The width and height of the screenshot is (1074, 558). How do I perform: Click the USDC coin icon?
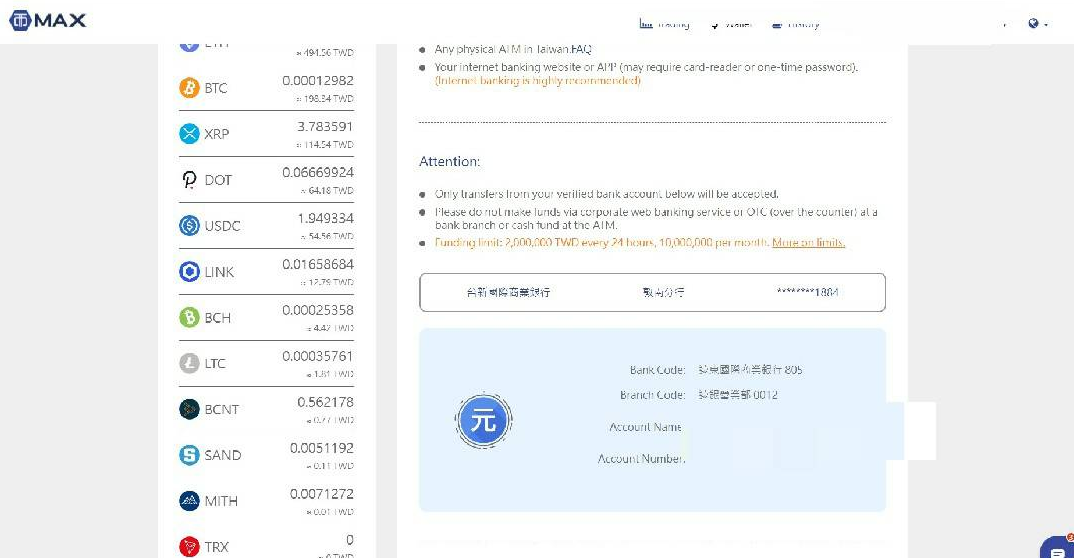coord(189,225)
